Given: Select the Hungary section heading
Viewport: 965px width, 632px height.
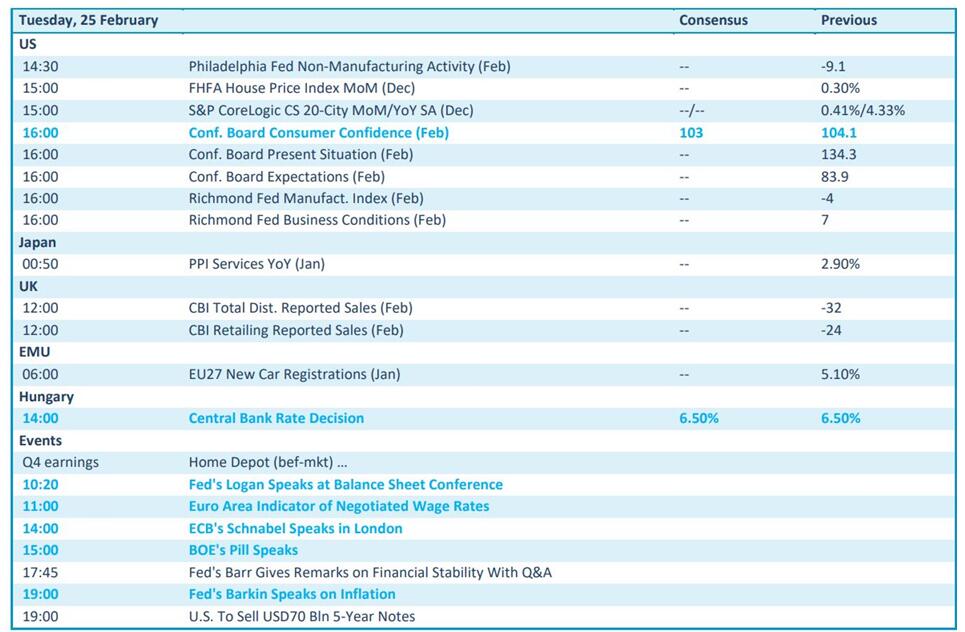Looking at the screenshot, I should (x=46, y=396).
